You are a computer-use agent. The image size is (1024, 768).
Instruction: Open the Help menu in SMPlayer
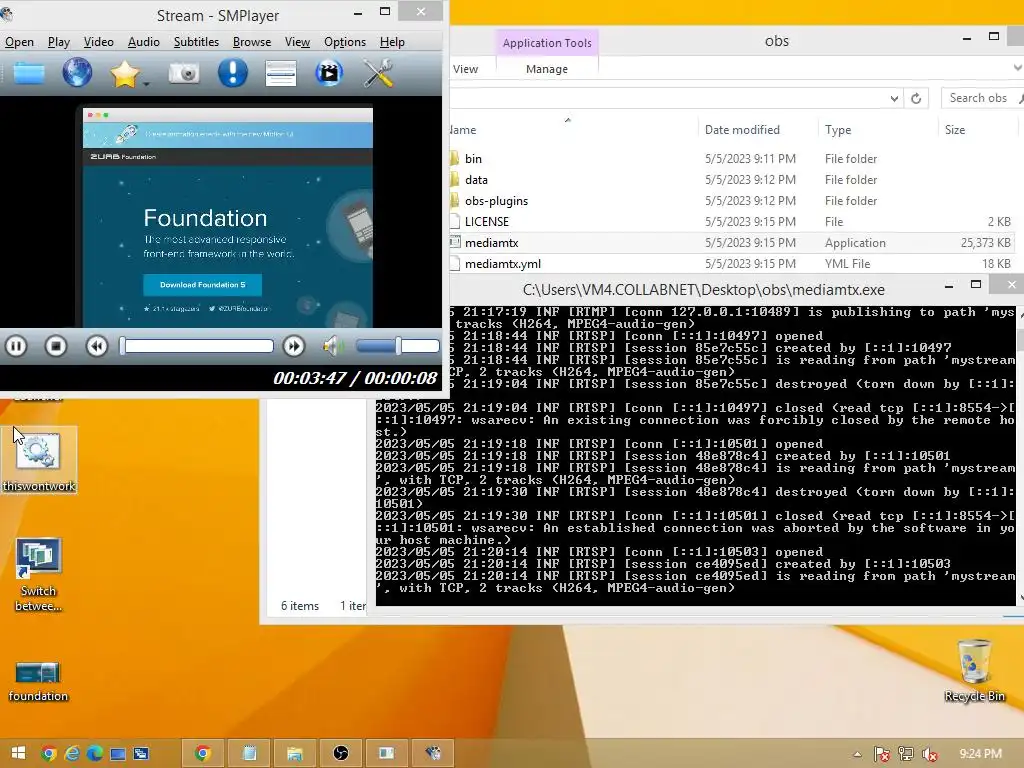pyautogui.click(x=392, y=42)
